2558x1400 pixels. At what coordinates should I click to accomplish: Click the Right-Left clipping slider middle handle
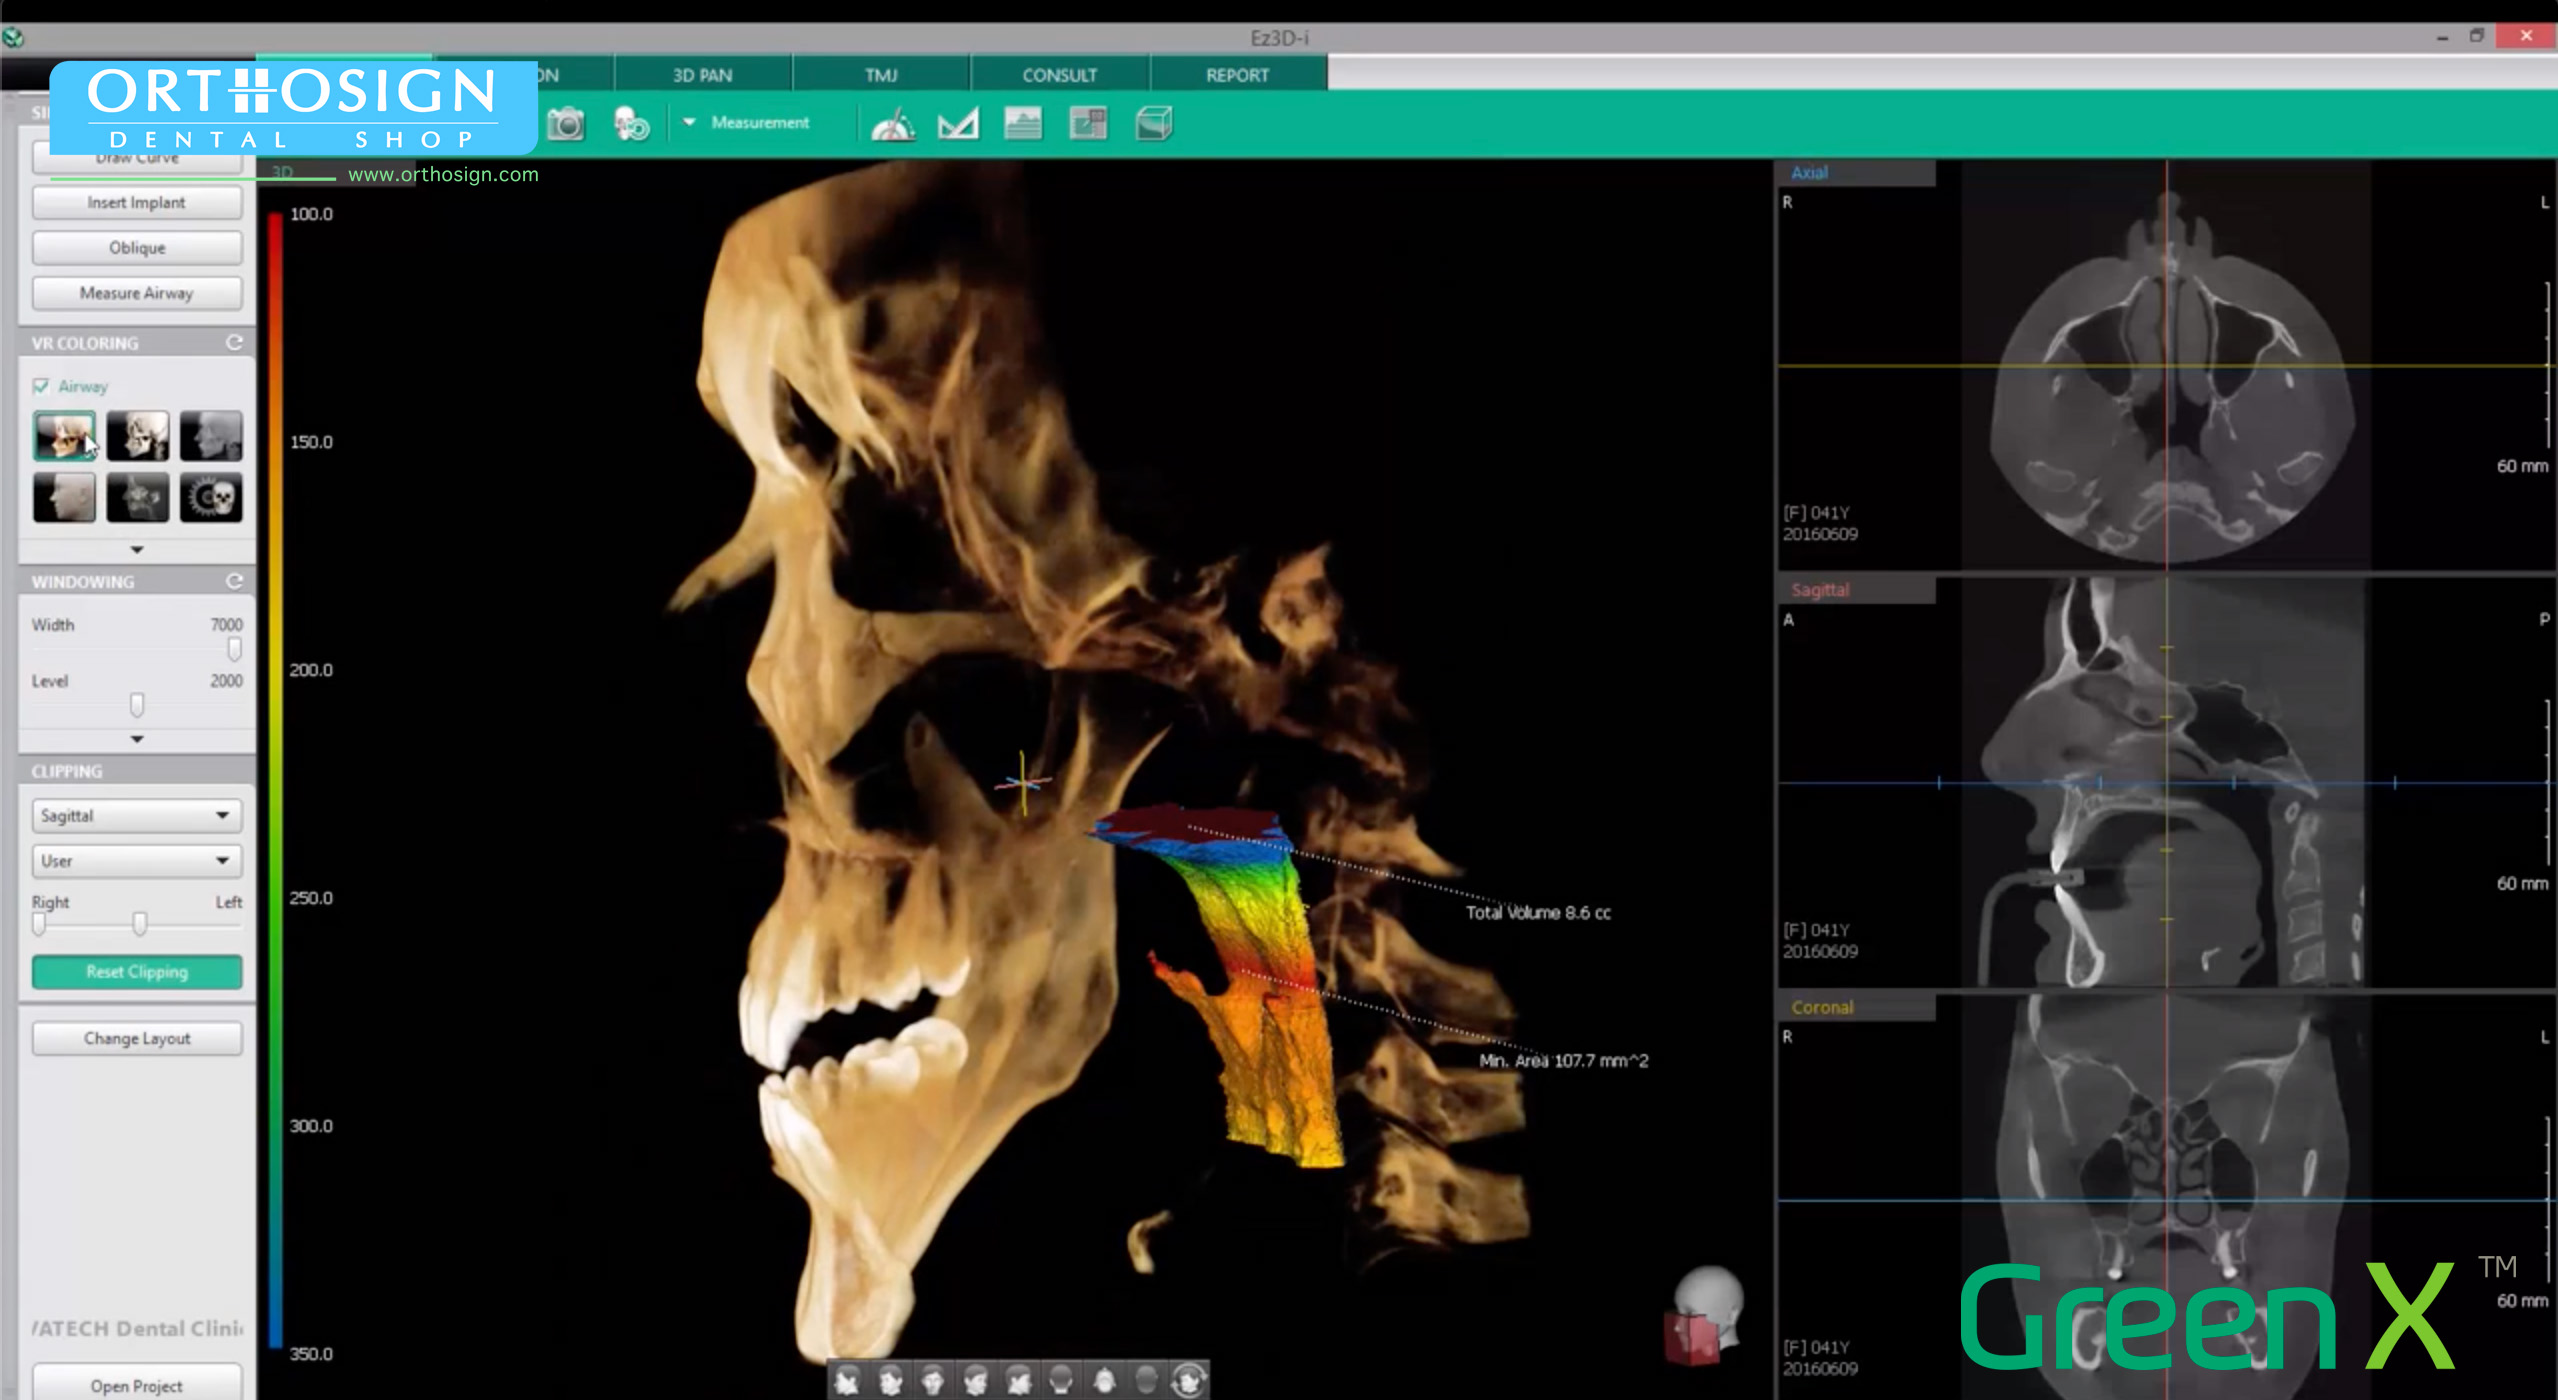pos(140,924)
